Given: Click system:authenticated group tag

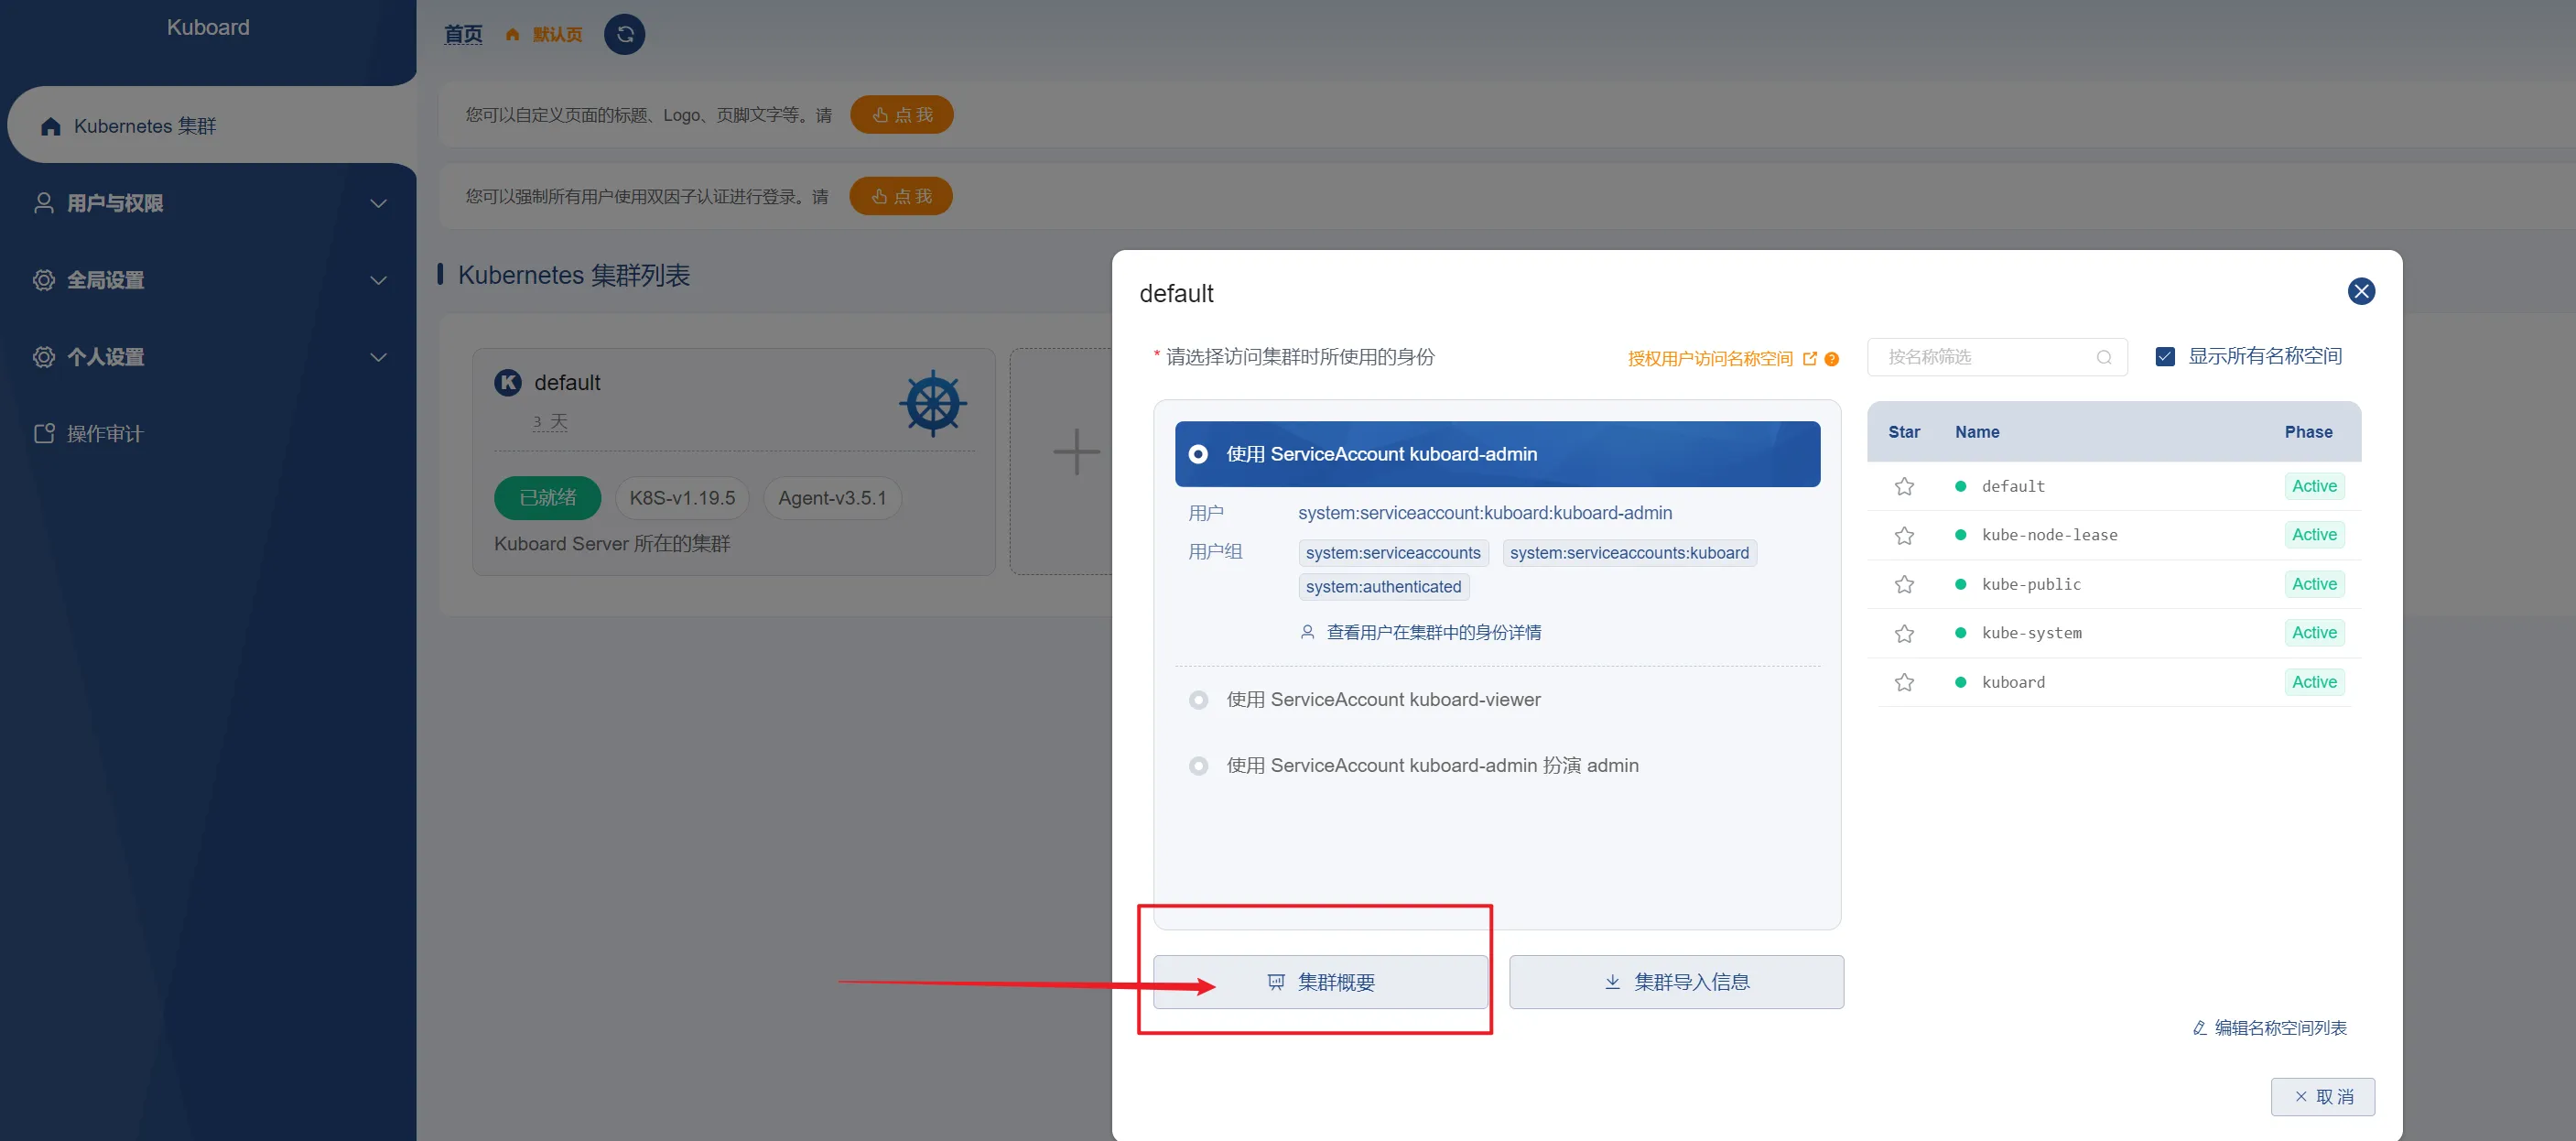Looking at the screenshot, I should click(x=1383, y=587).
